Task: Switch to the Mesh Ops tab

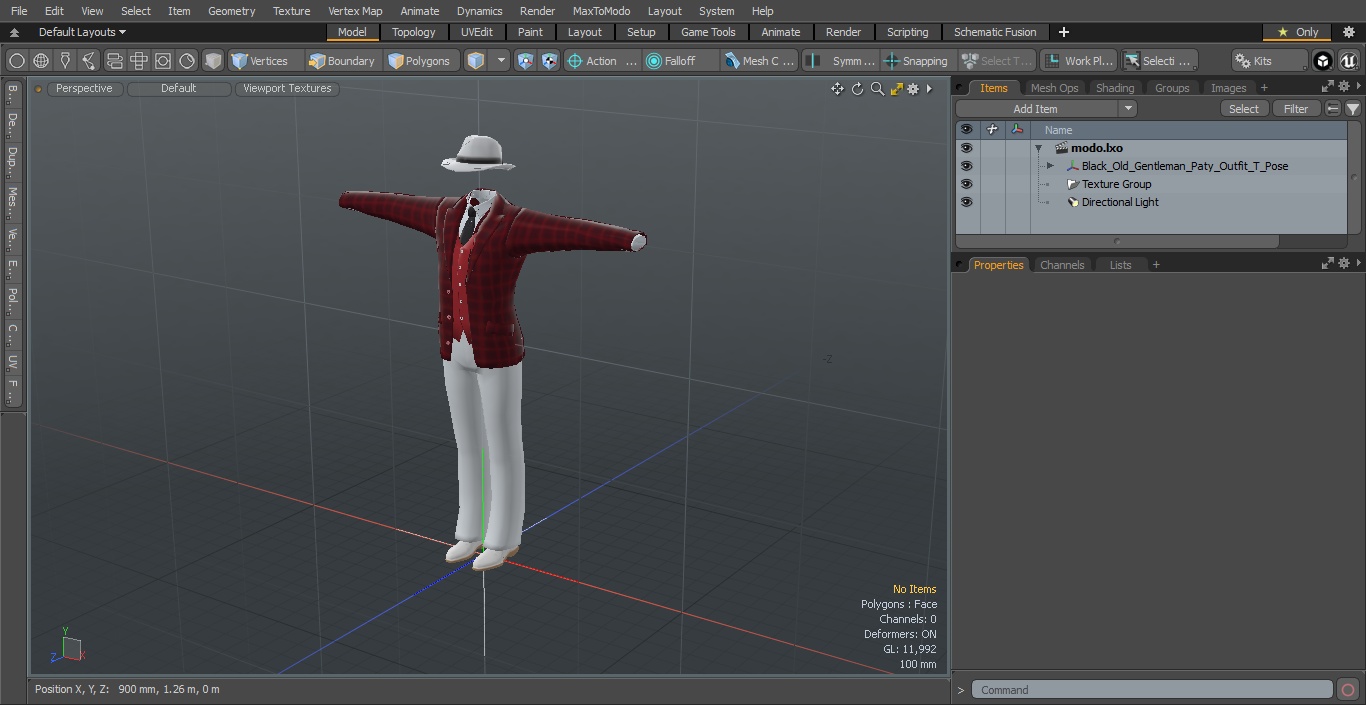Action: [x=1054, y=88]
